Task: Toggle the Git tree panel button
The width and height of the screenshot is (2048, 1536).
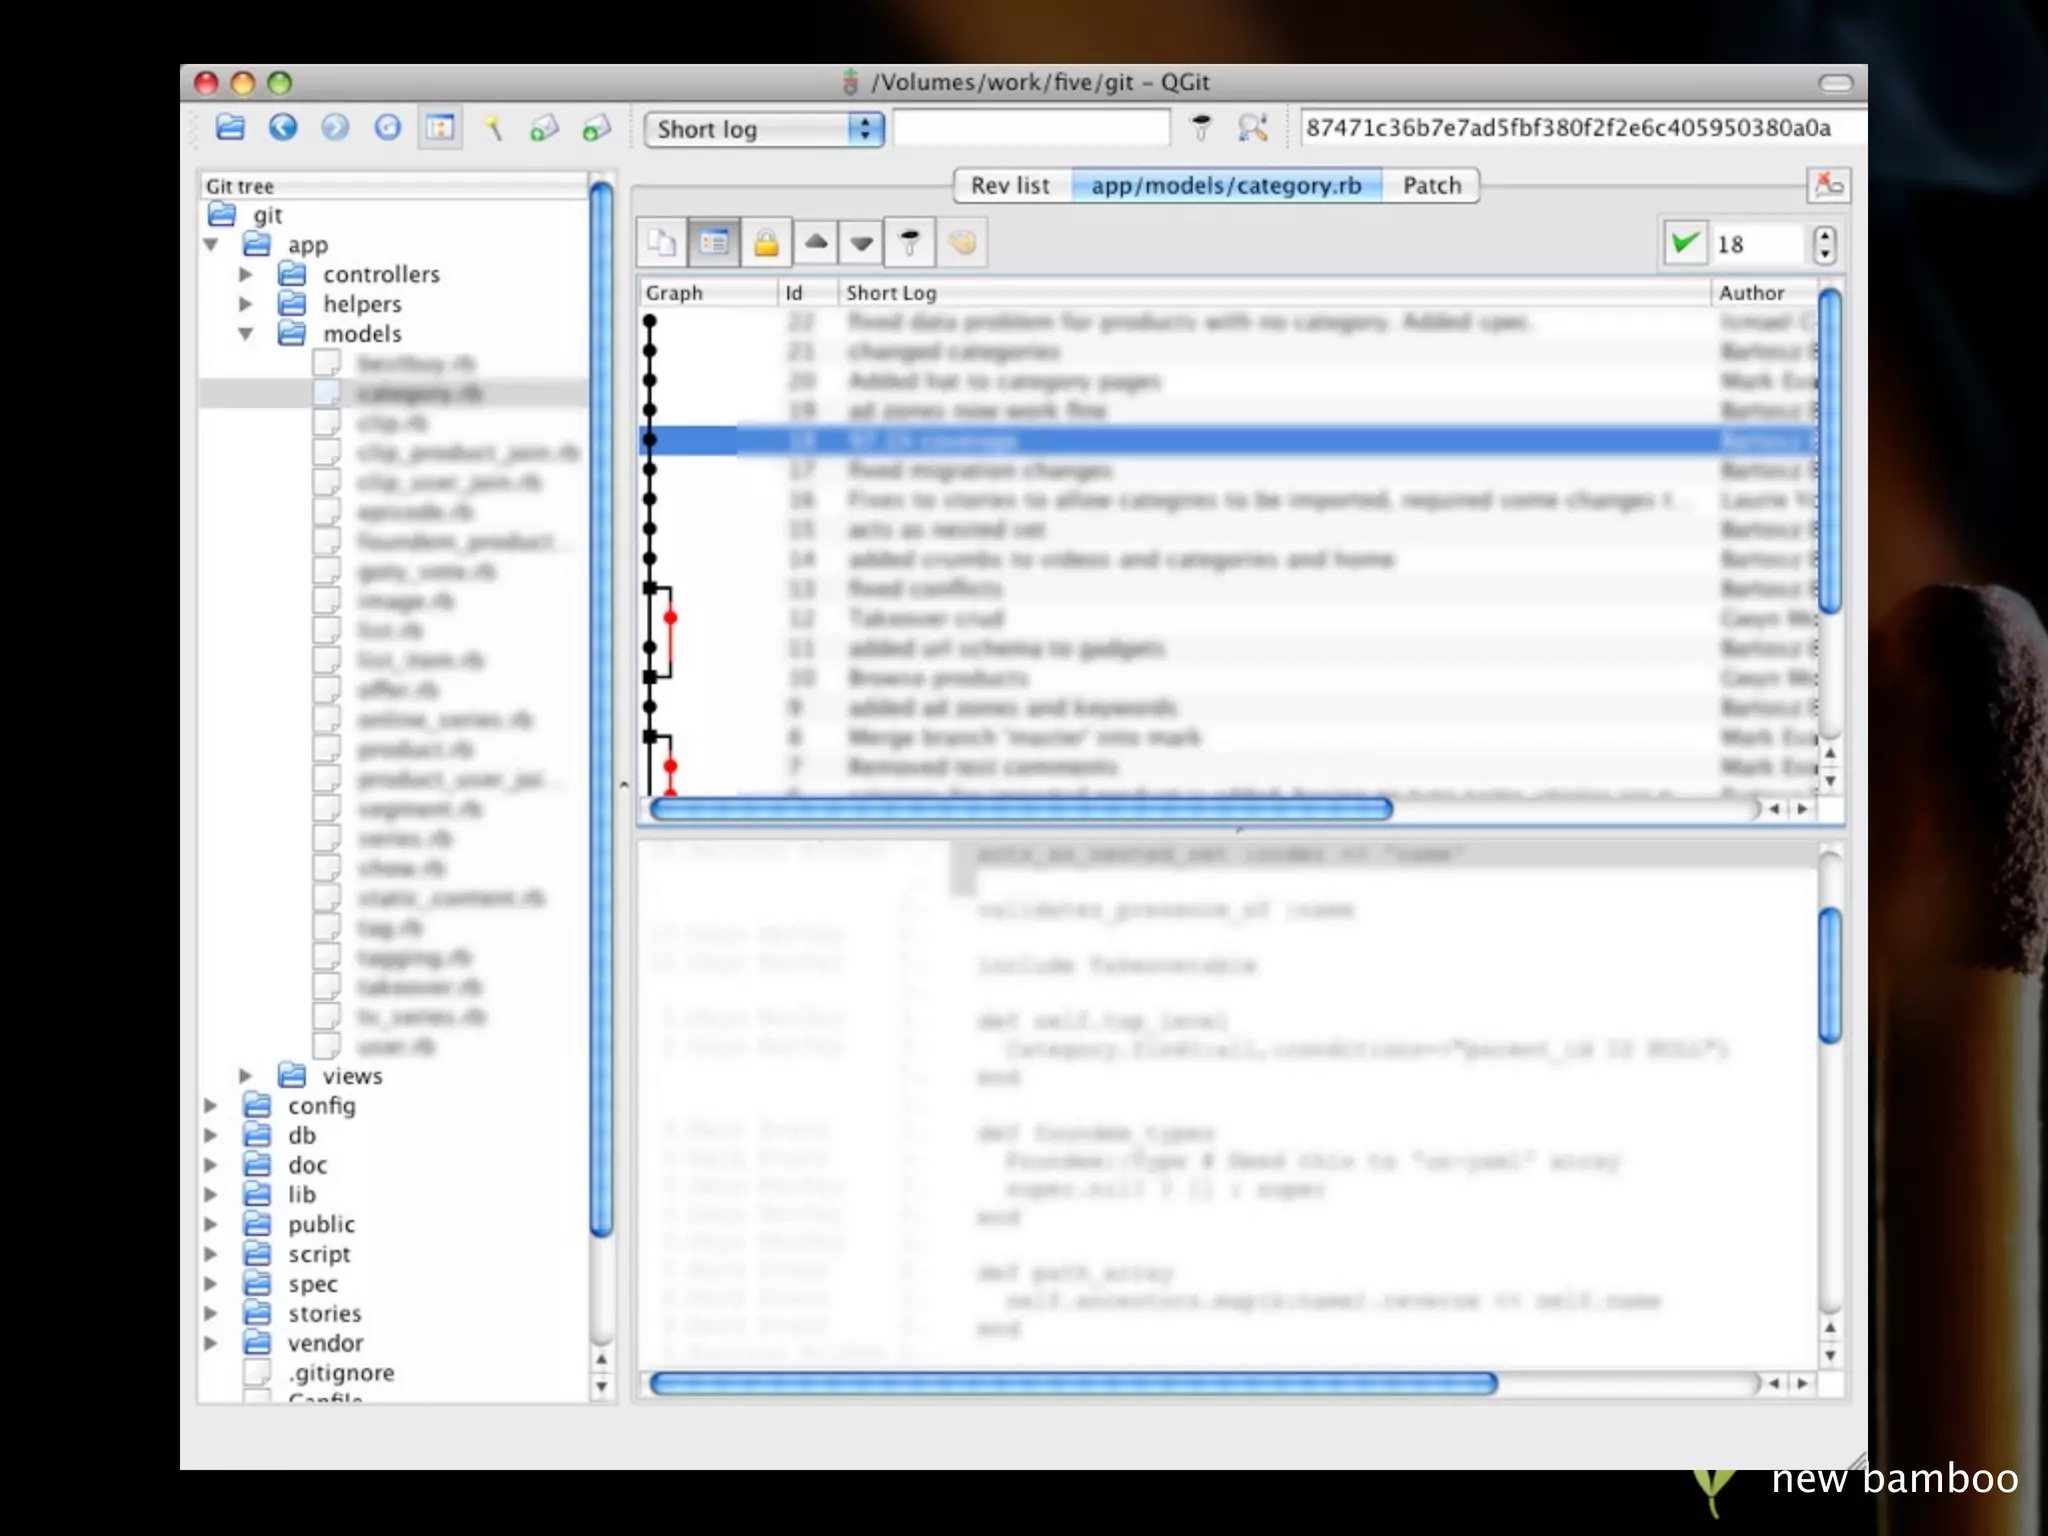Action: click(x=440, y=128)
